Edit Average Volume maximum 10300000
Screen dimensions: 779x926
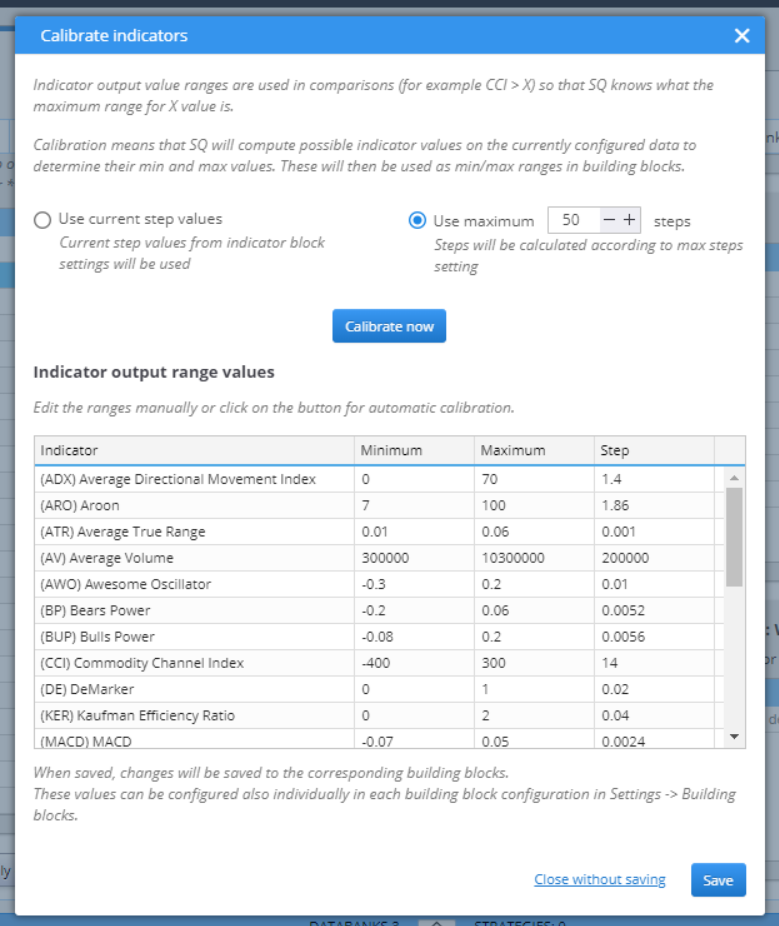tap(534, 558)
